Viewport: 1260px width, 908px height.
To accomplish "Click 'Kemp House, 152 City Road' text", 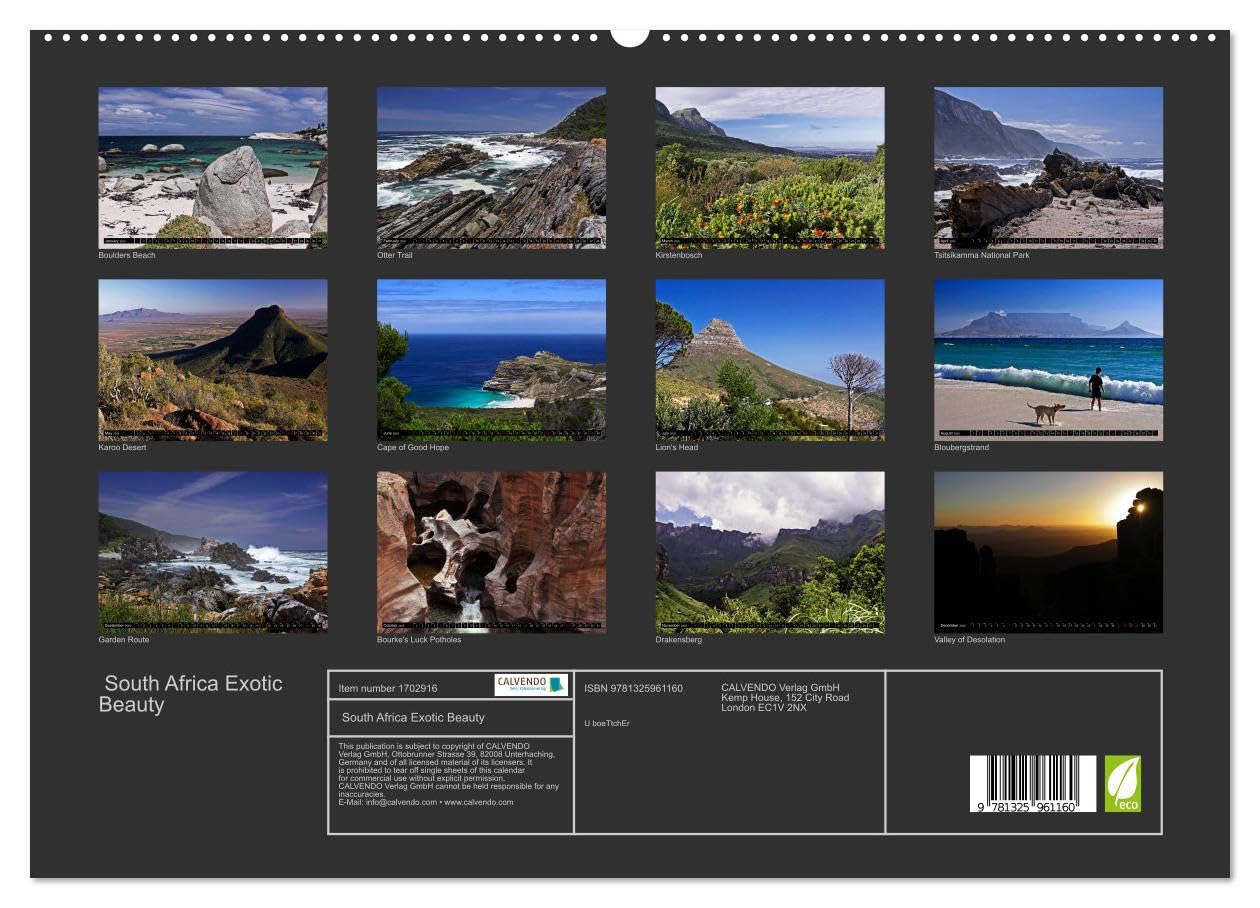I will point(785,698).
